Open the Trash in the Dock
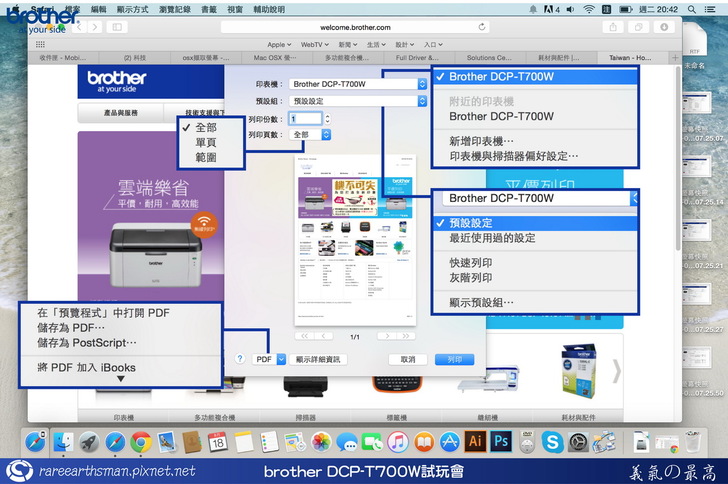Image resolution: width=728 pixels, height=484 pixels. pos(693,442)
